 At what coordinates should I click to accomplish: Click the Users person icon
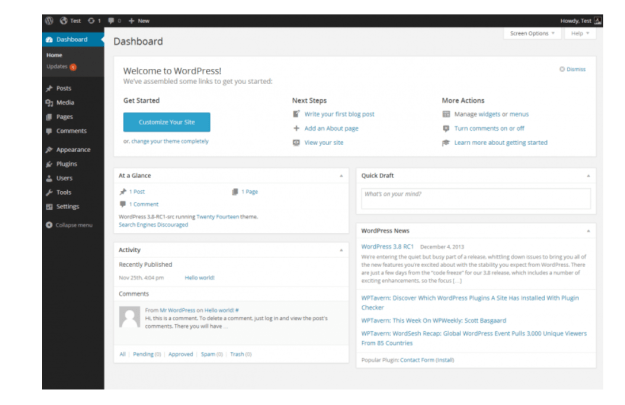[x=49, y=178]
